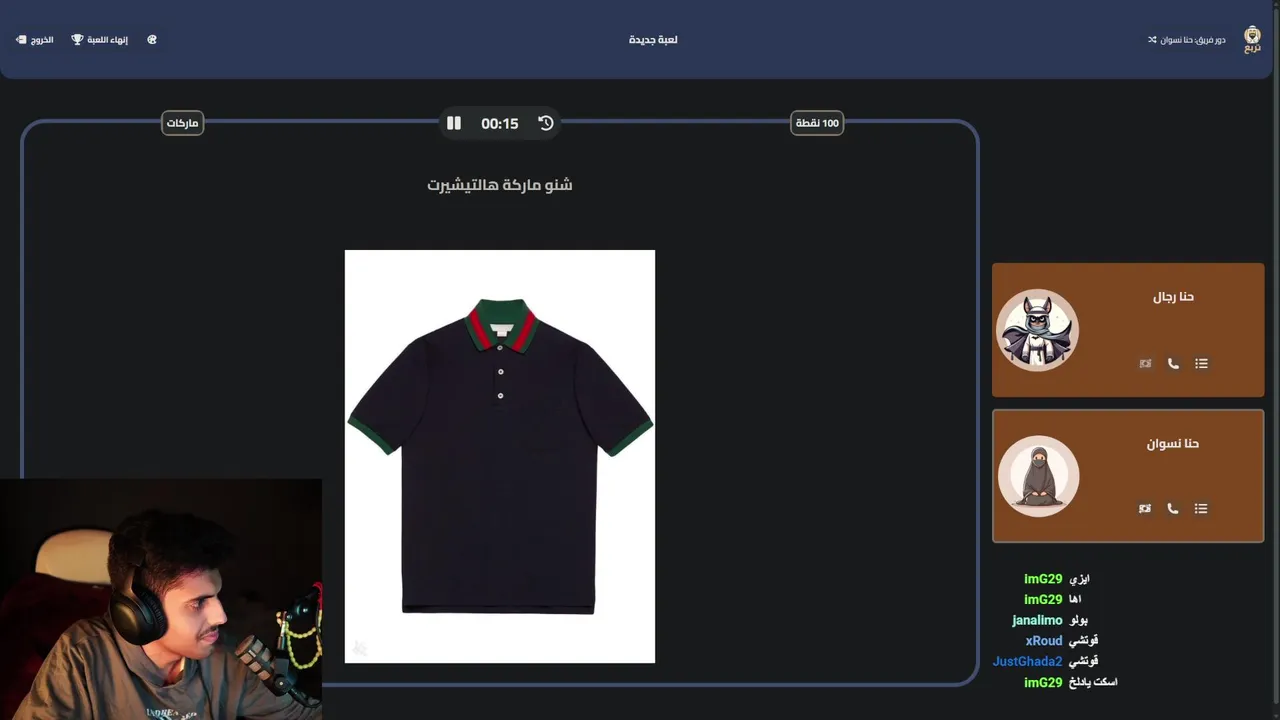Click the 100 نقطة points badge
This screenshot has width=1280, height=720.
coord(817,123)
